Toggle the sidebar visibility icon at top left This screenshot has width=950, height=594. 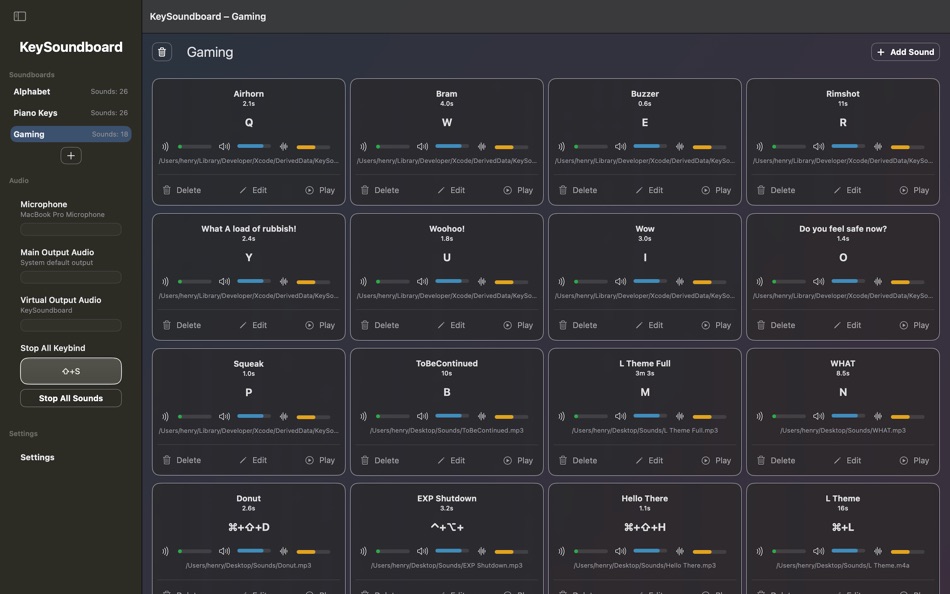coord(20,15)
